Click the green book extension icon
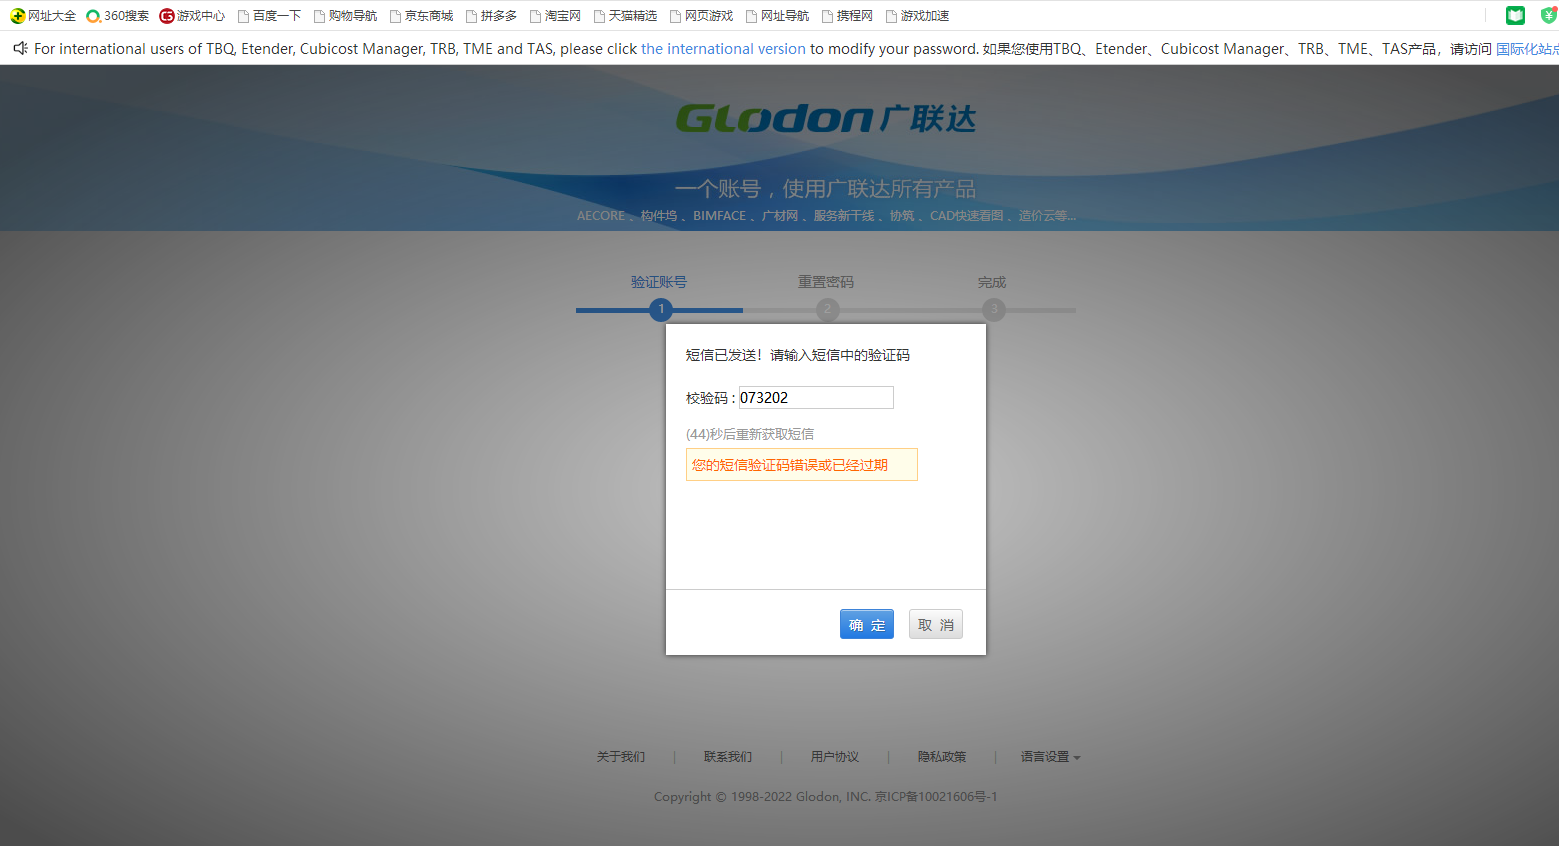 [1516, 15]
